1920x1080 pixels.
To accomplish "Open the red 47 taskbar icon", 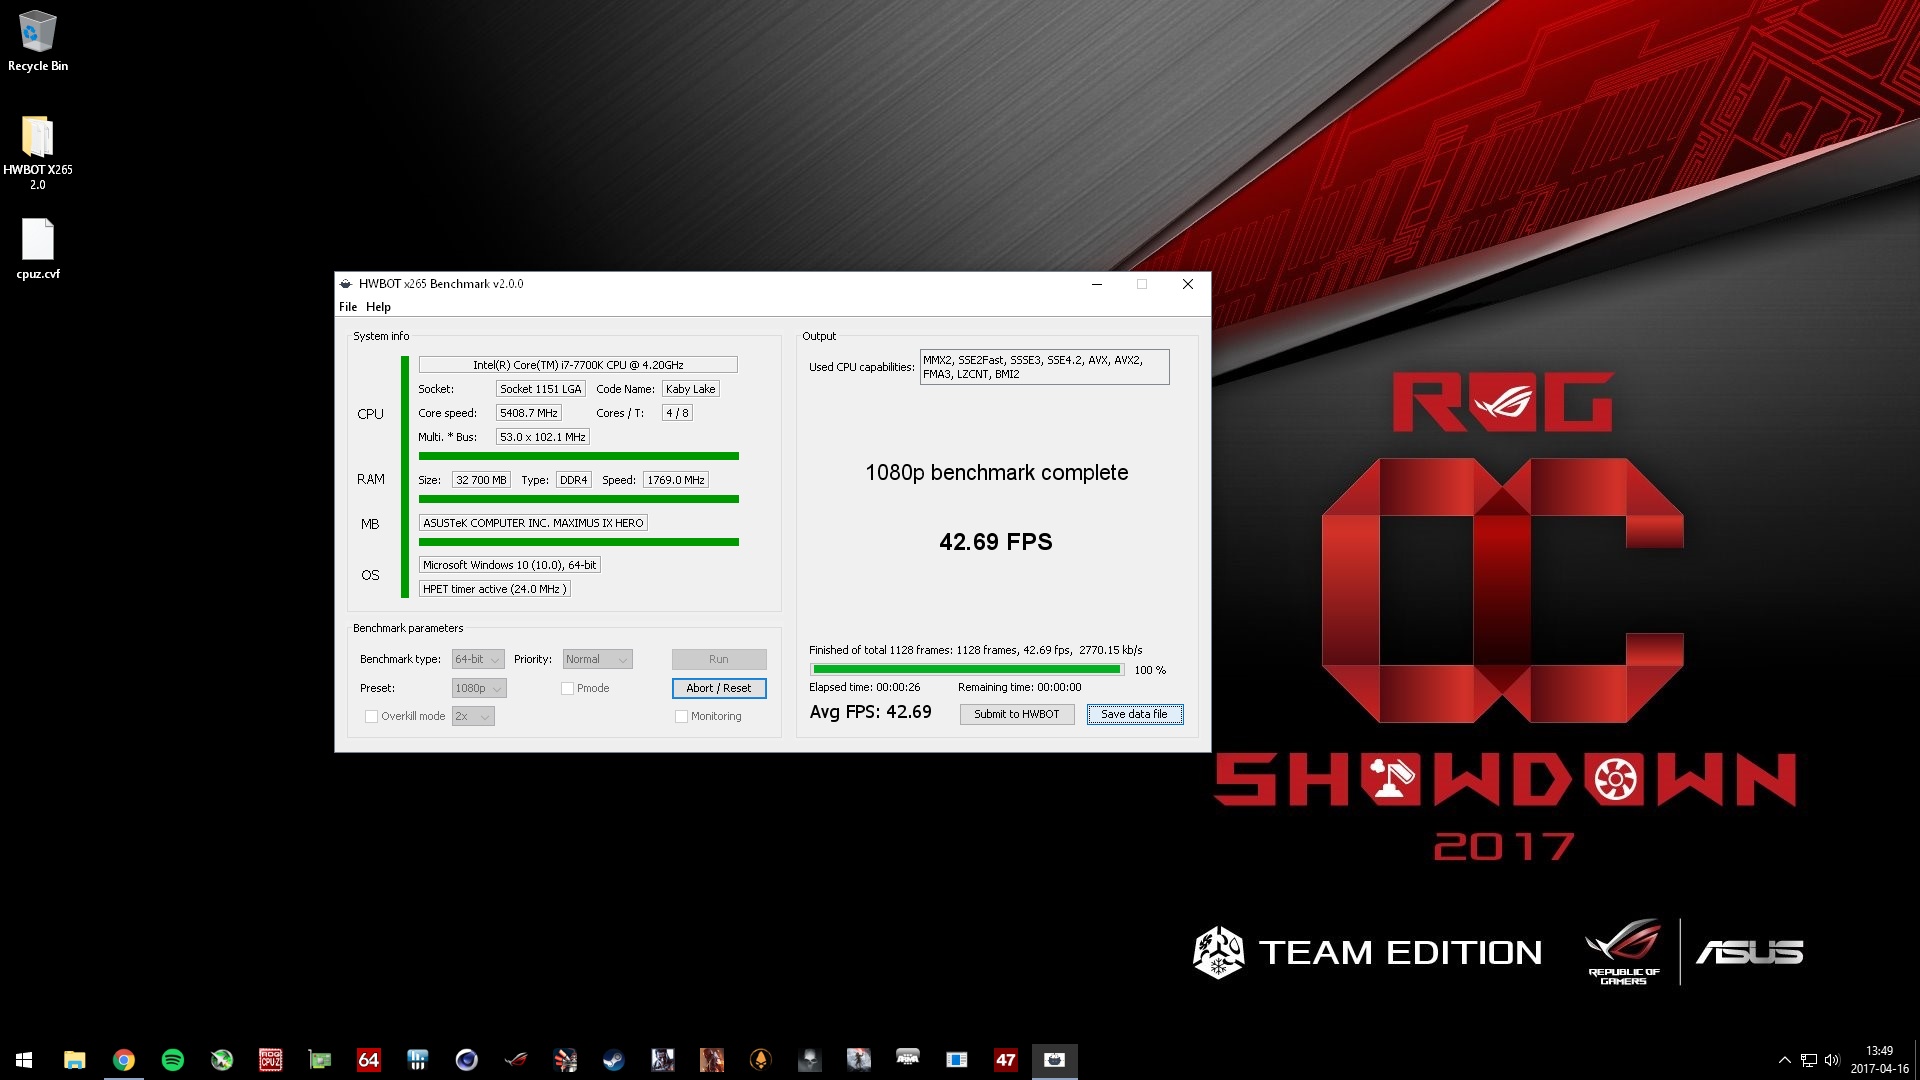I will pyautogui.click(x=1005, y=1059).
